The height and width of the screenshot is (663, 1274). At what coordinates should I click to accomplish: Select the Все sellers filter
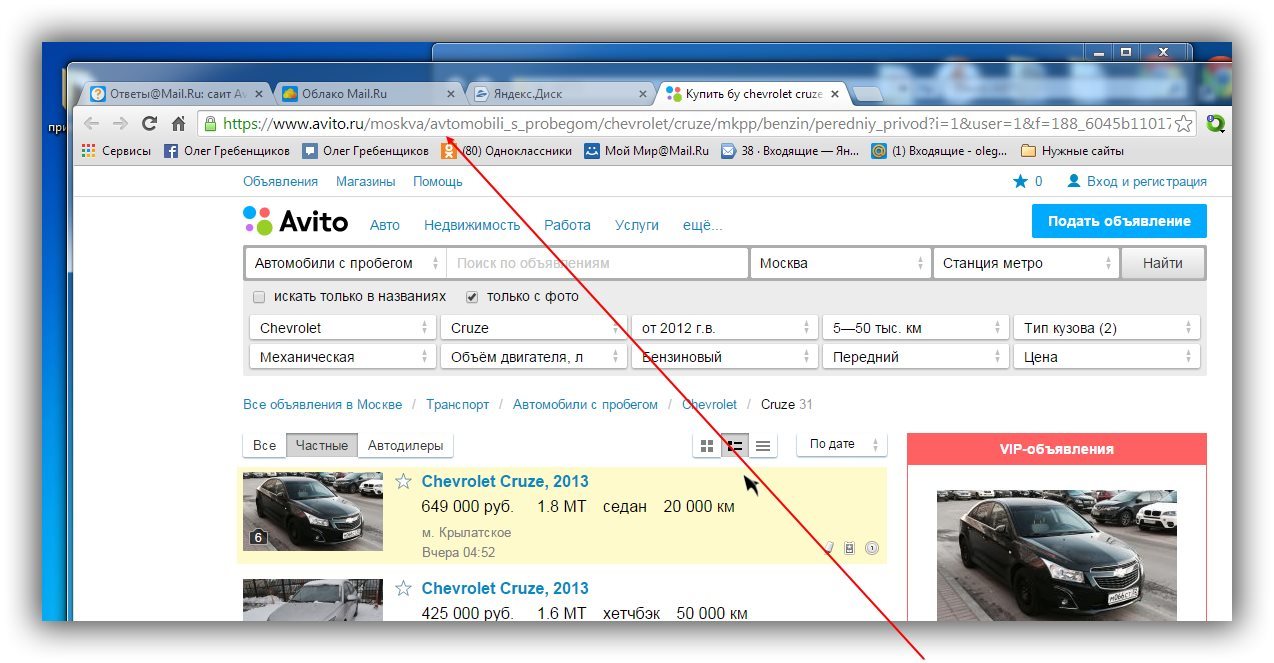[264, 446]
